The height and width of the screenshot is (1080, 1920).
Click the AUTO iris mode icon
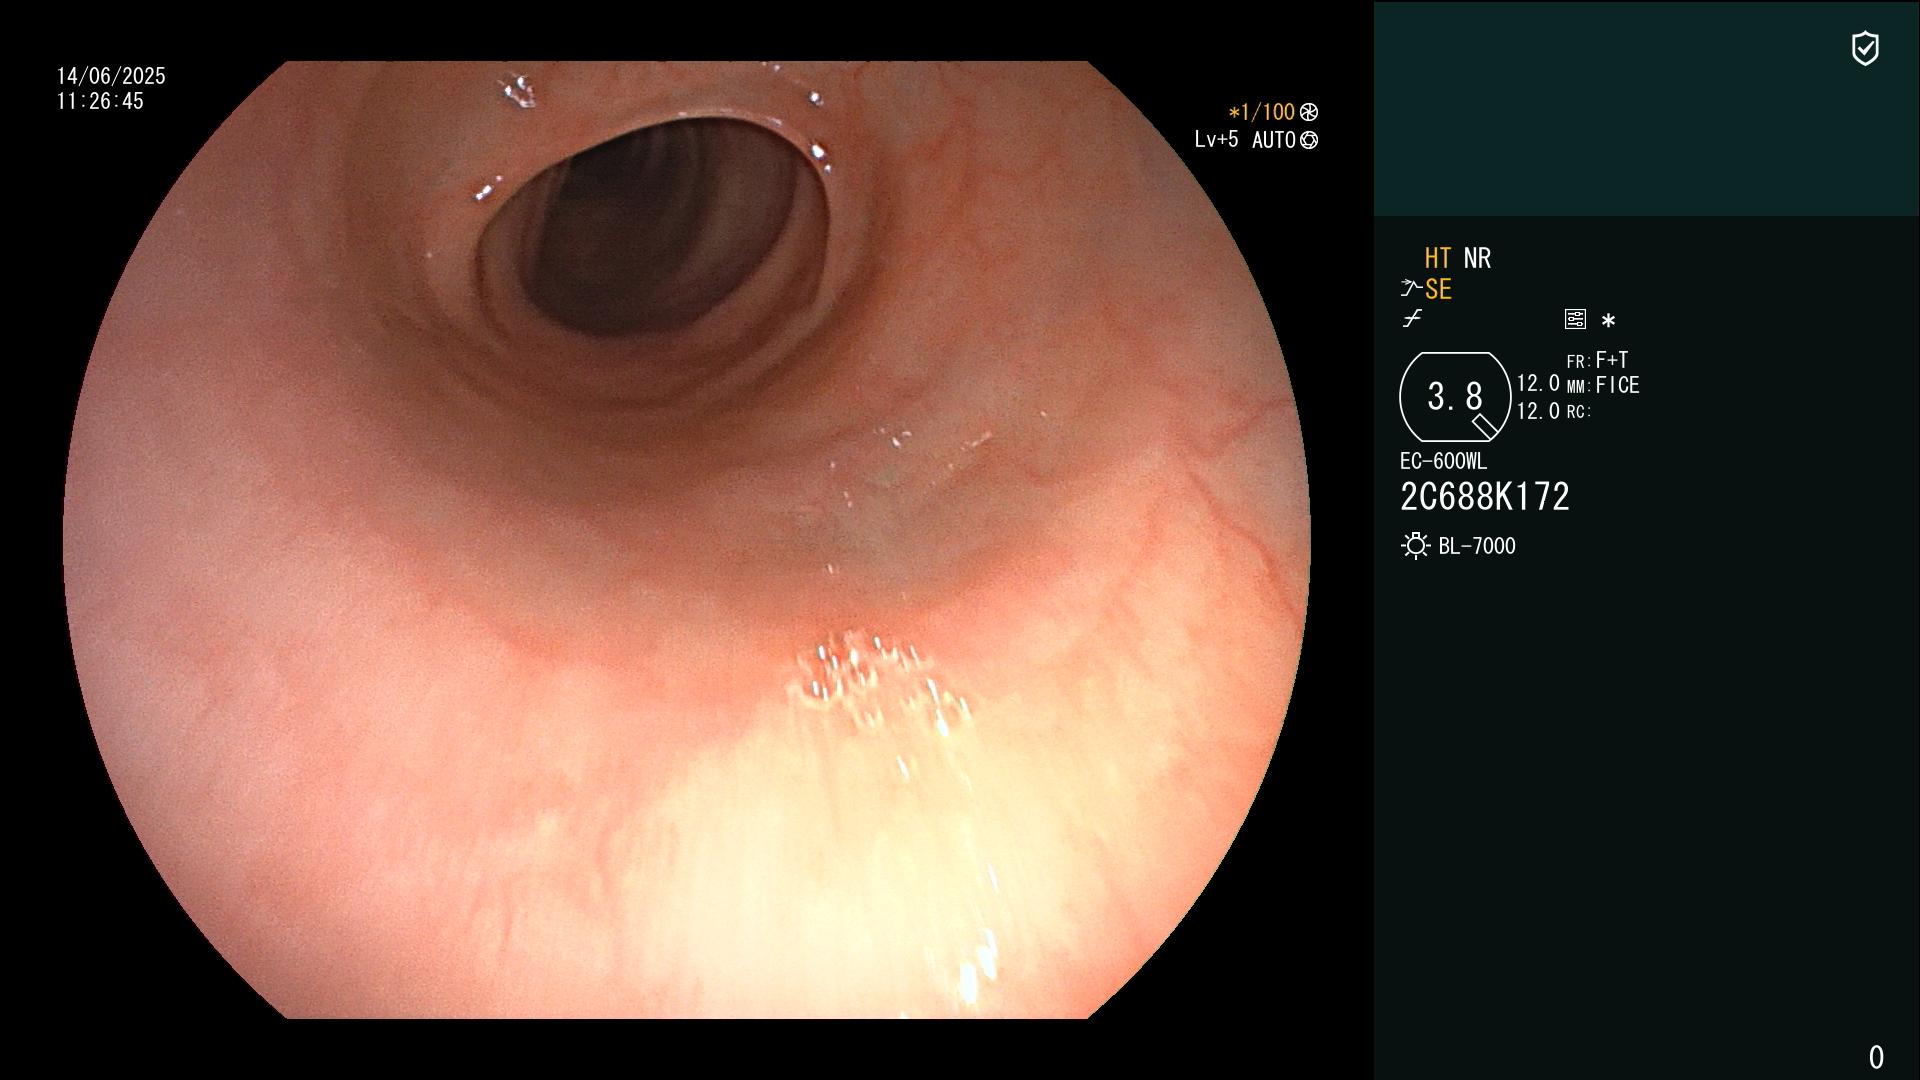(1309, 140)
